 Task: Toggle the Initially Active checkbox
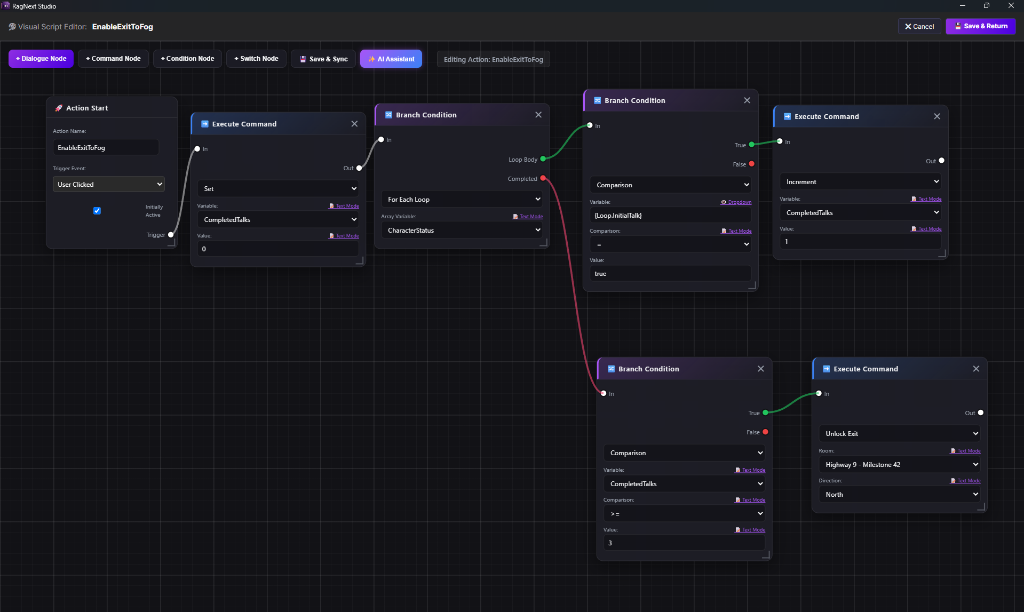(x=97, y=210)
